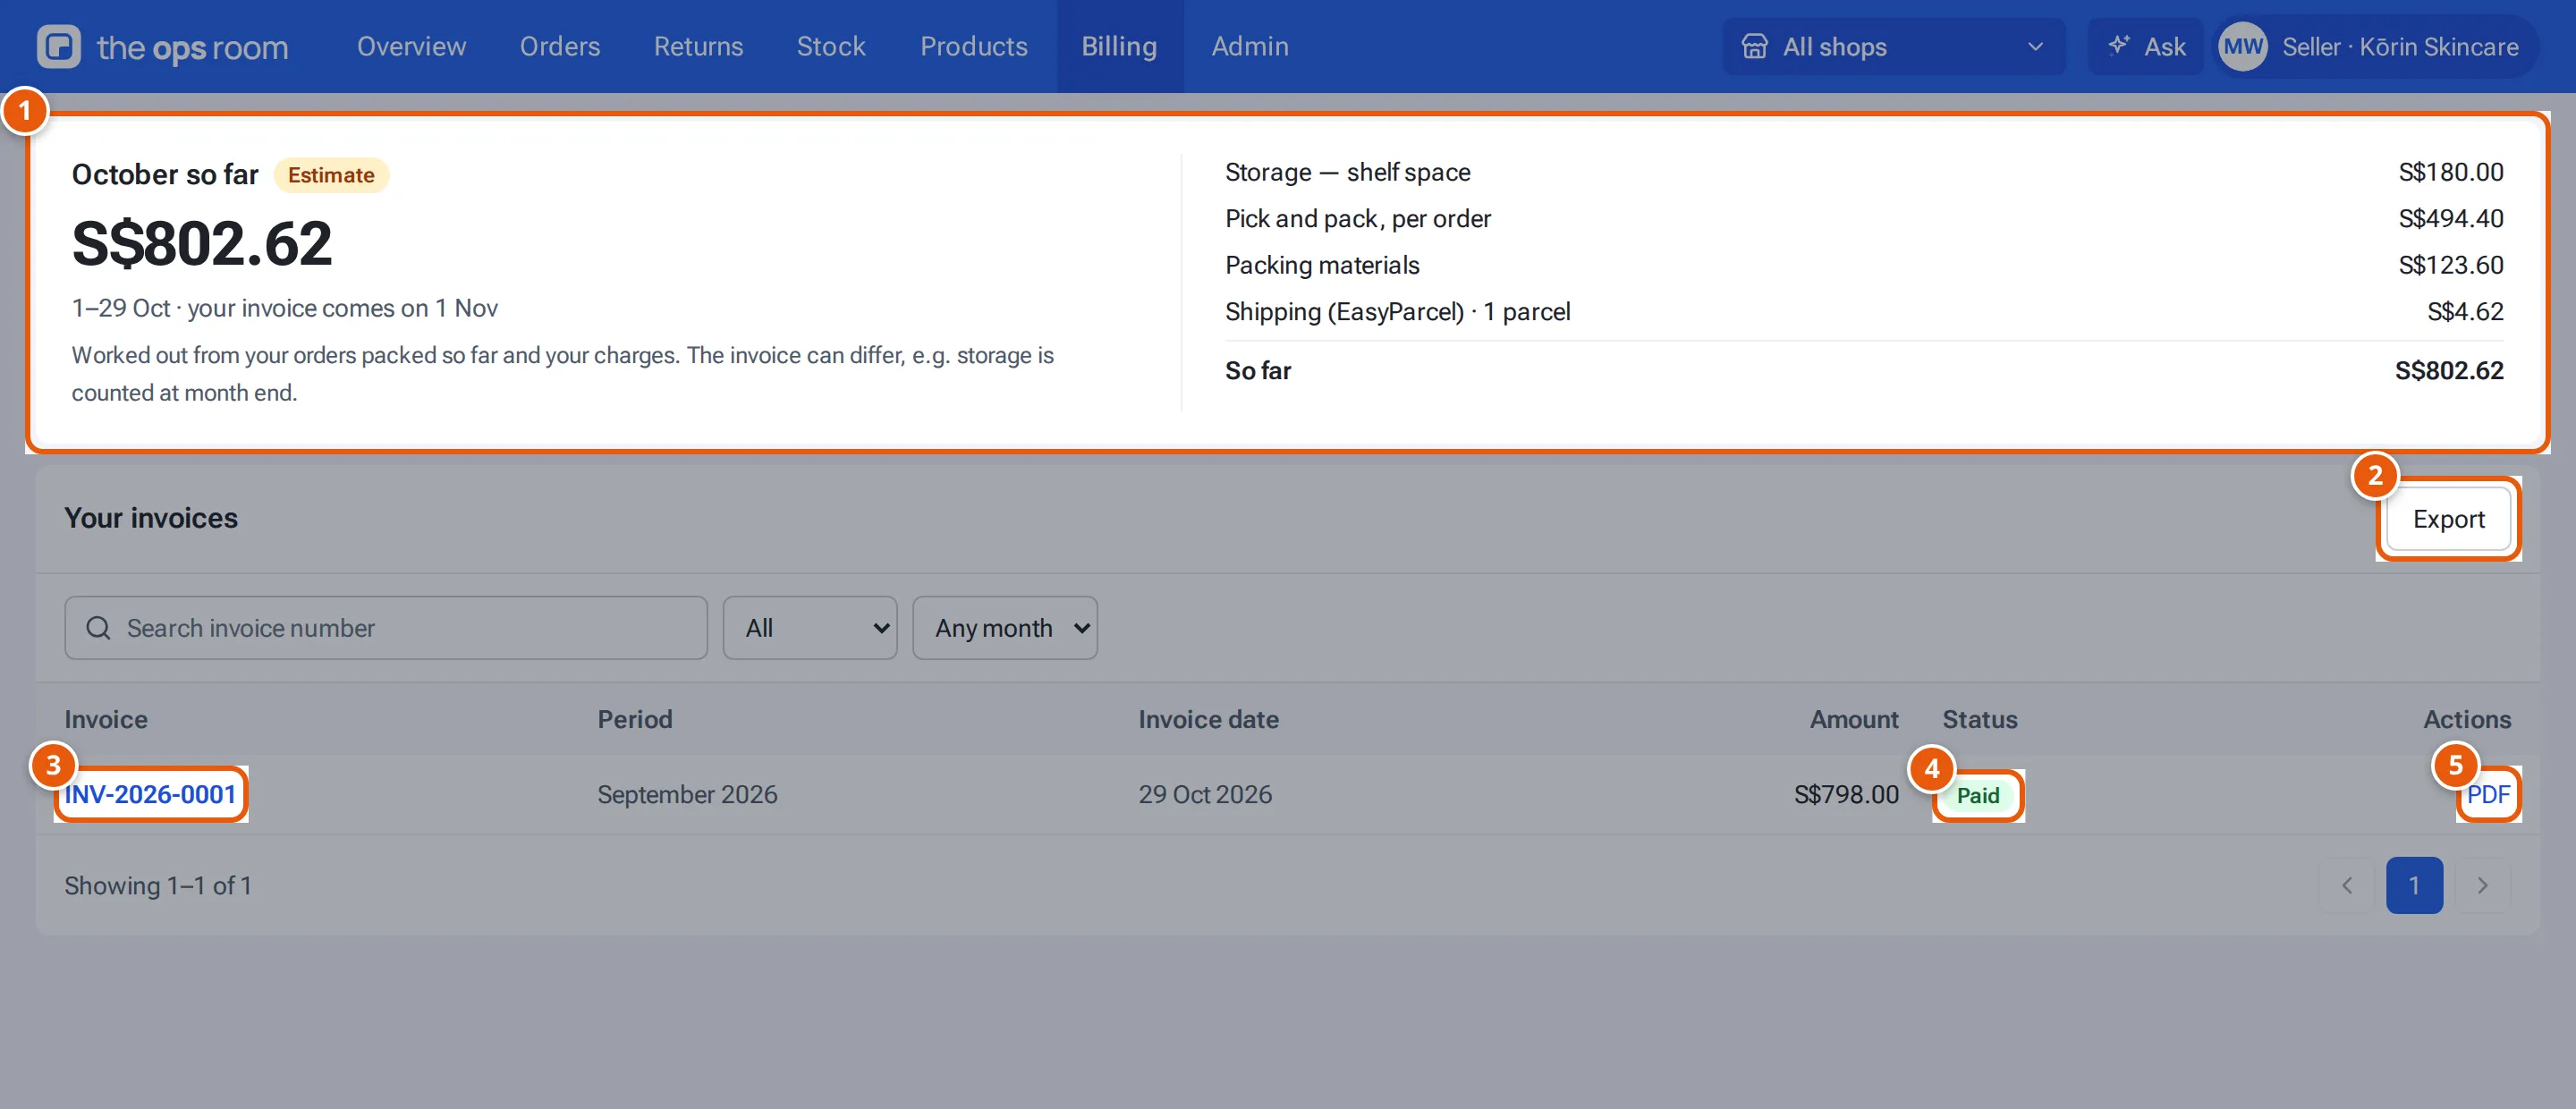
Task: Click the Paid status badge
Action: (1978, 795)
